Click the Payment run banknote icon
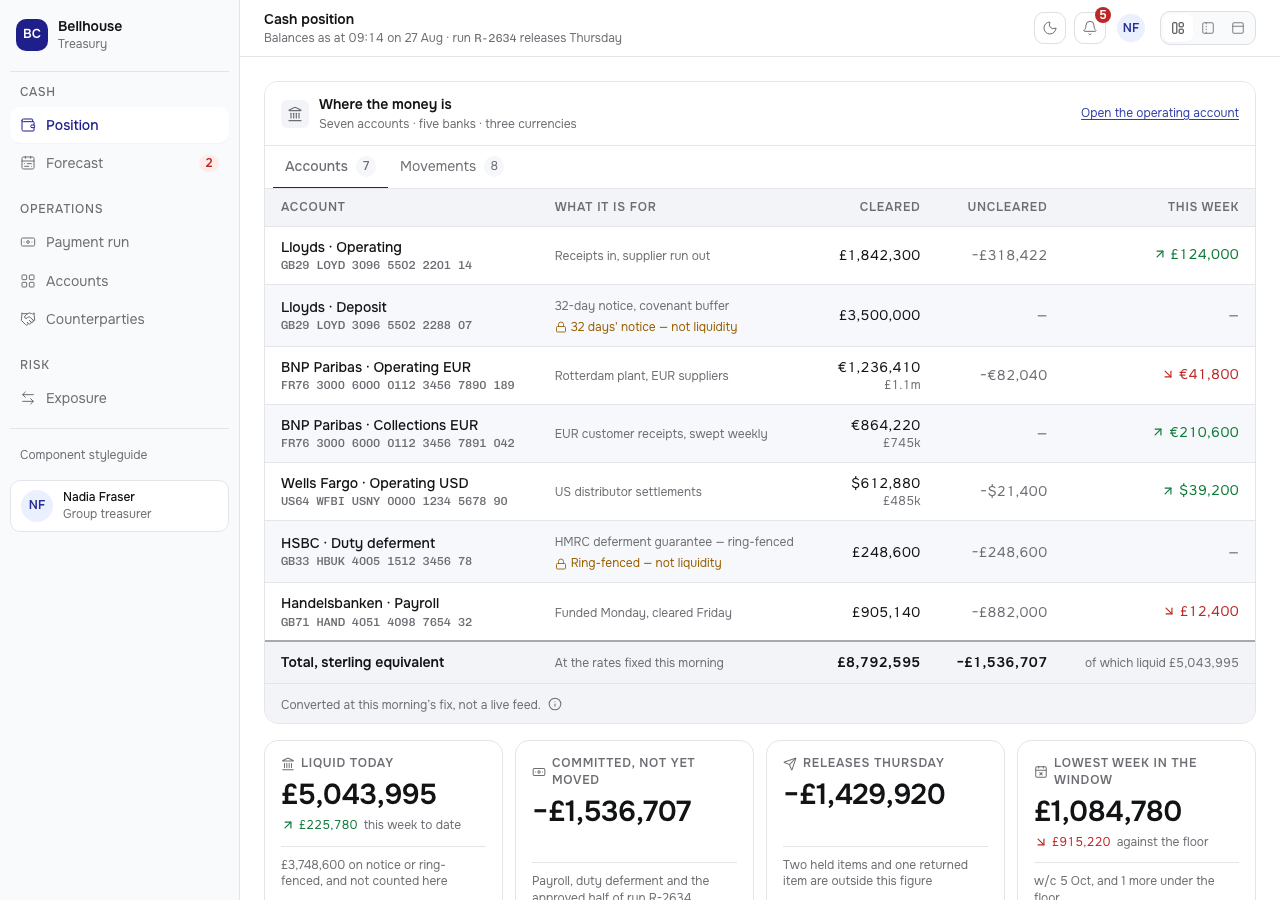Screen dimensions: 1280x900 [x=28, y=242]
